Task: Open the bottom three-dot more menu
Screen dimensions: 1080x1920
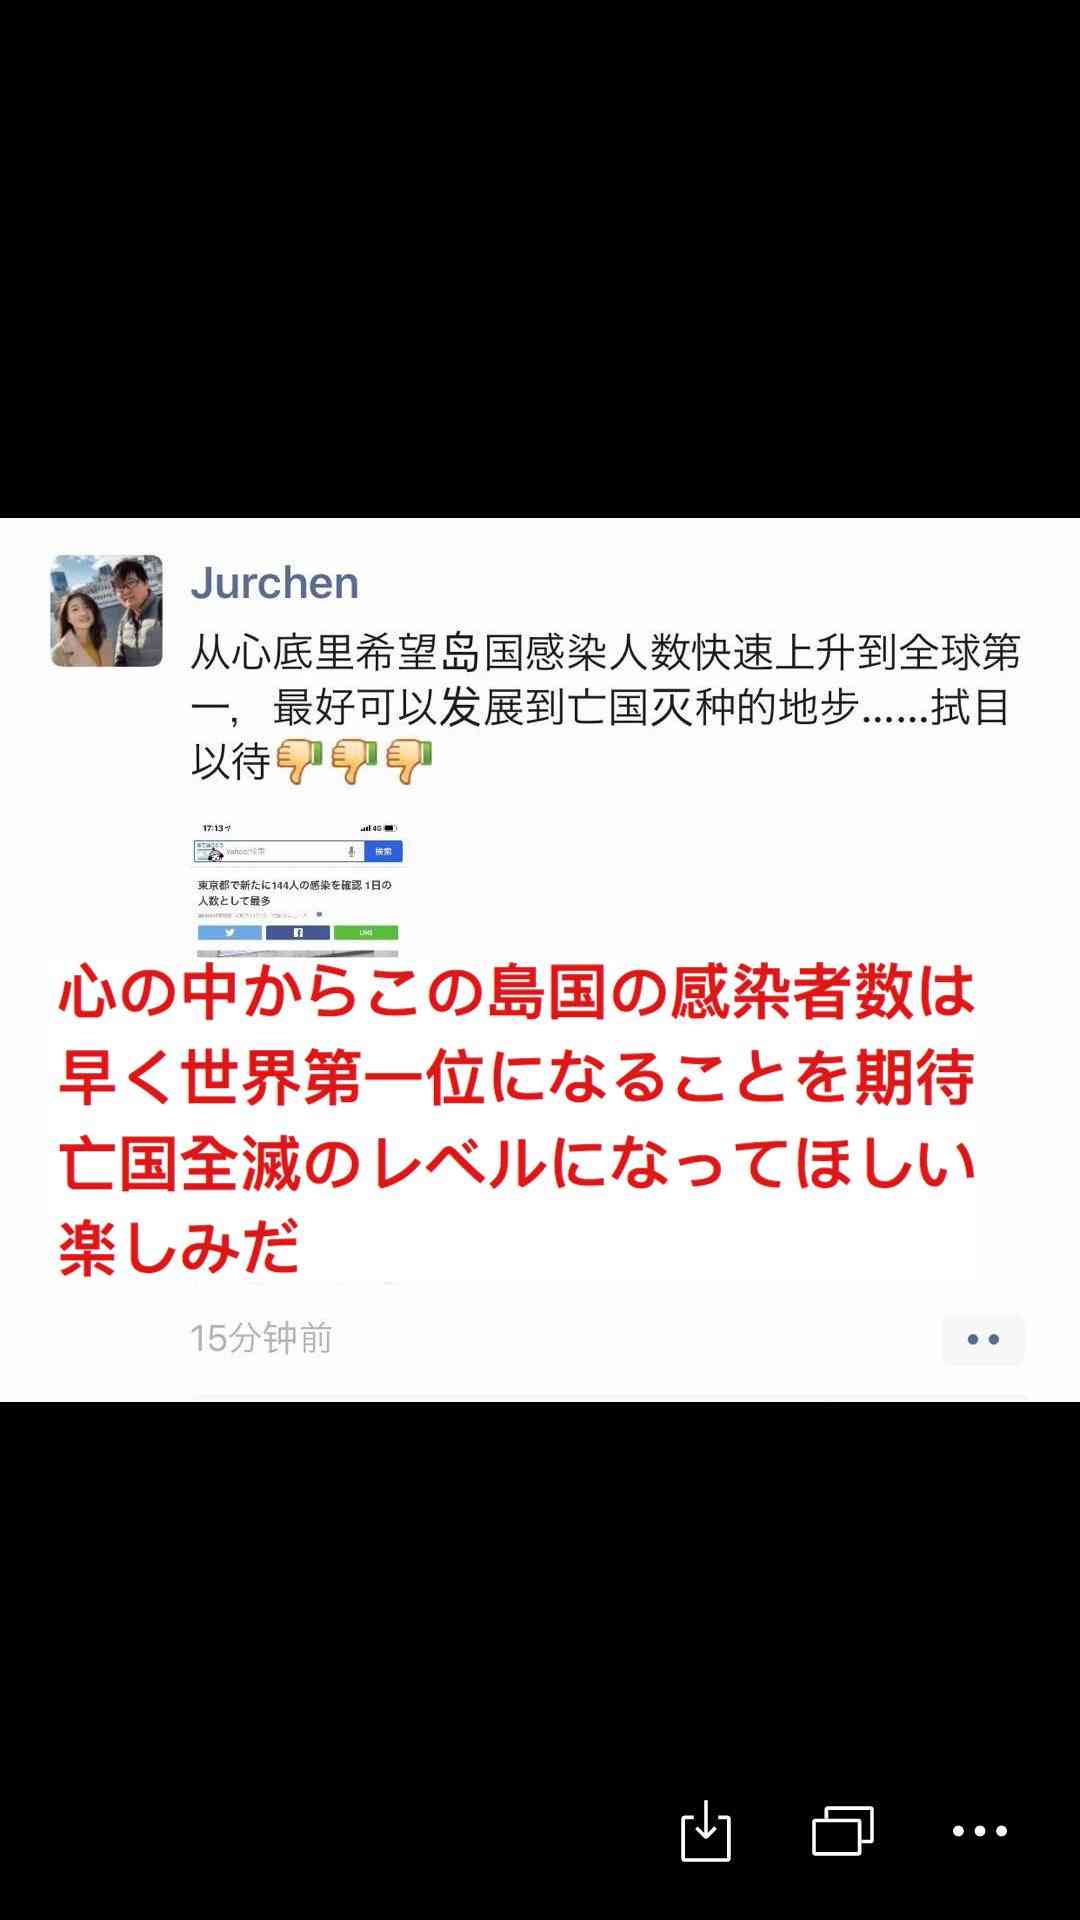Action: tap(979, 1831)
